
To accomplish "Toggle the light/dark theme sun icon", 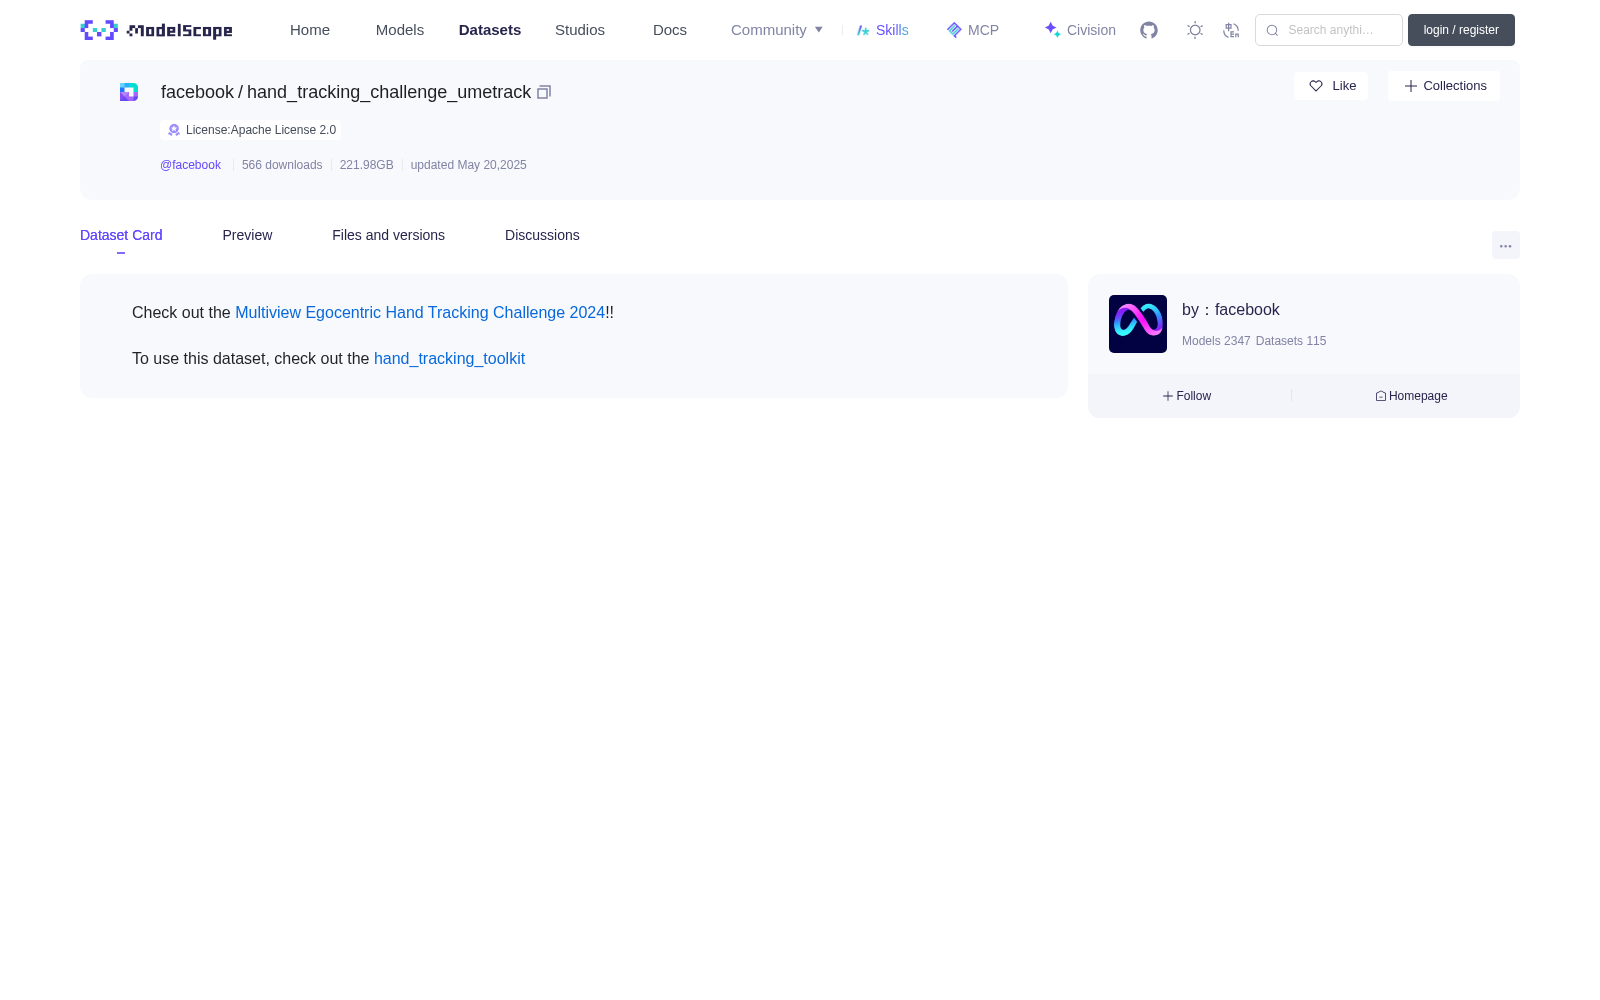I will tap(1195, 30).
